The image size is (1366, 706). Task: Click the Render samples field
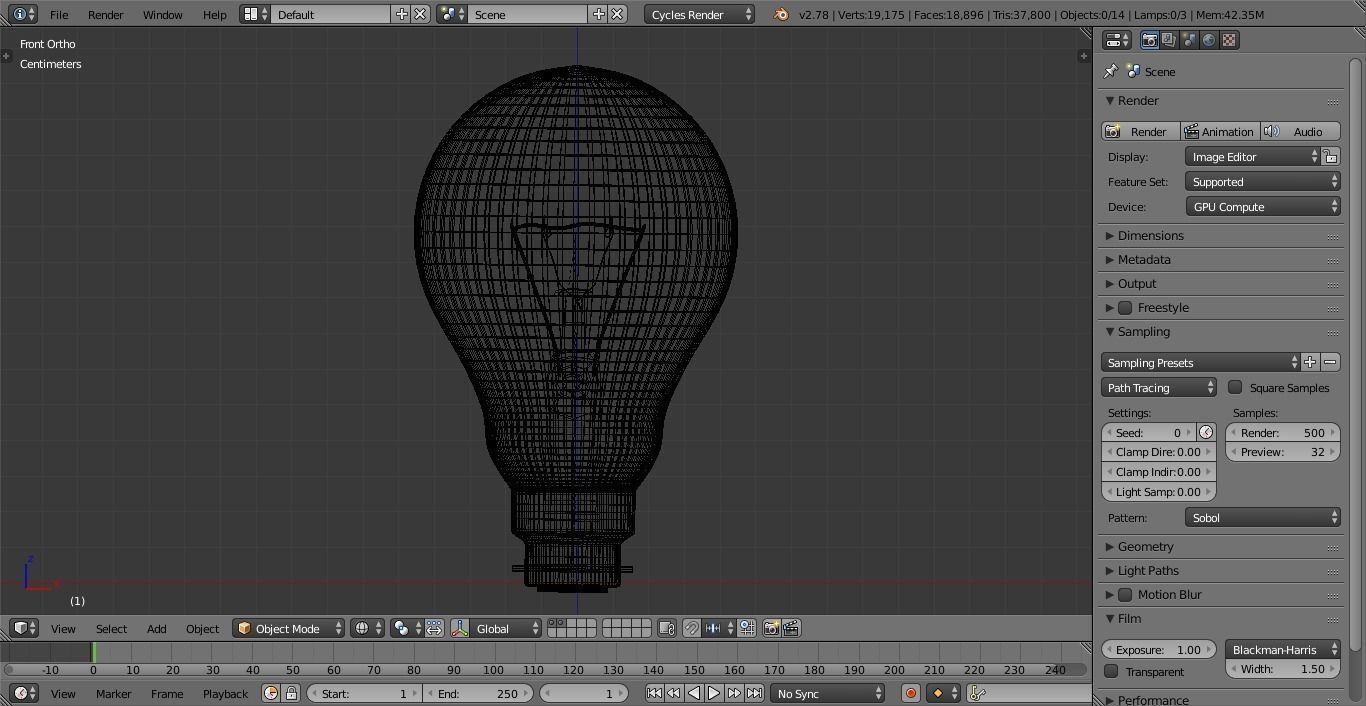pyautogui.click(x=1283, y=432)
